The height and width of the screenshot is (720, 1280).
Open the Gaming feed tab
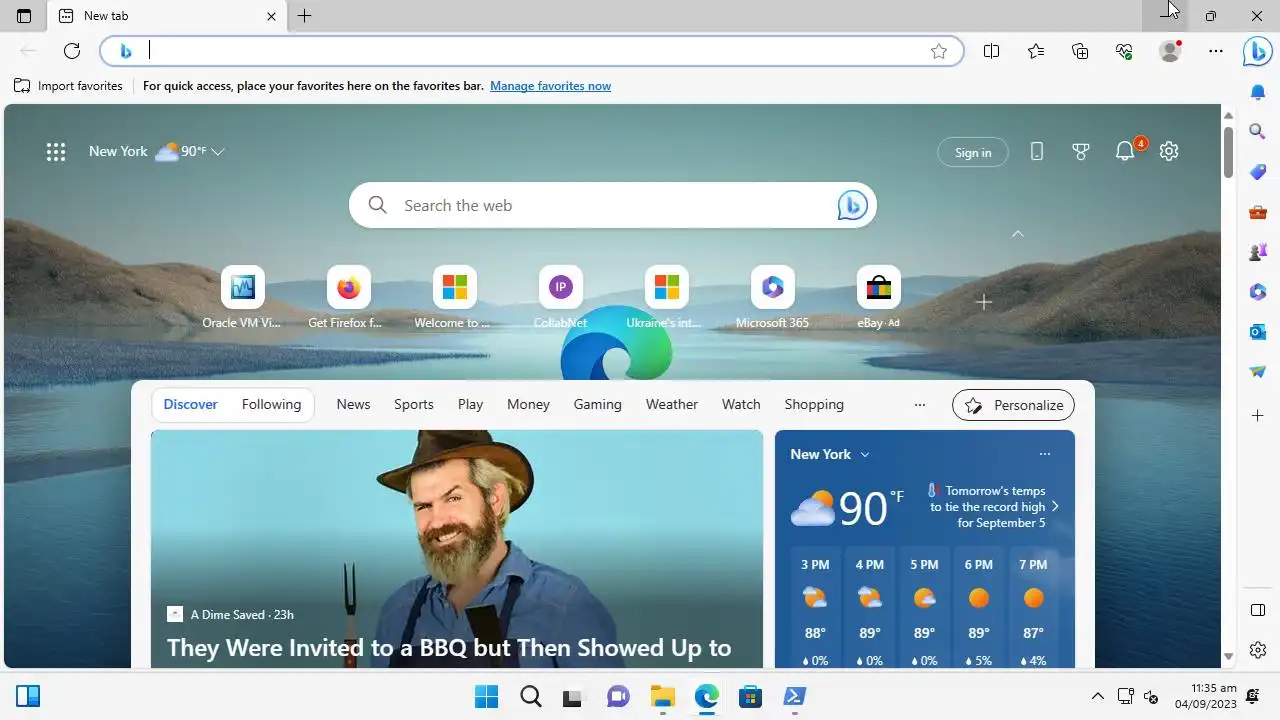tap(597, 405)
